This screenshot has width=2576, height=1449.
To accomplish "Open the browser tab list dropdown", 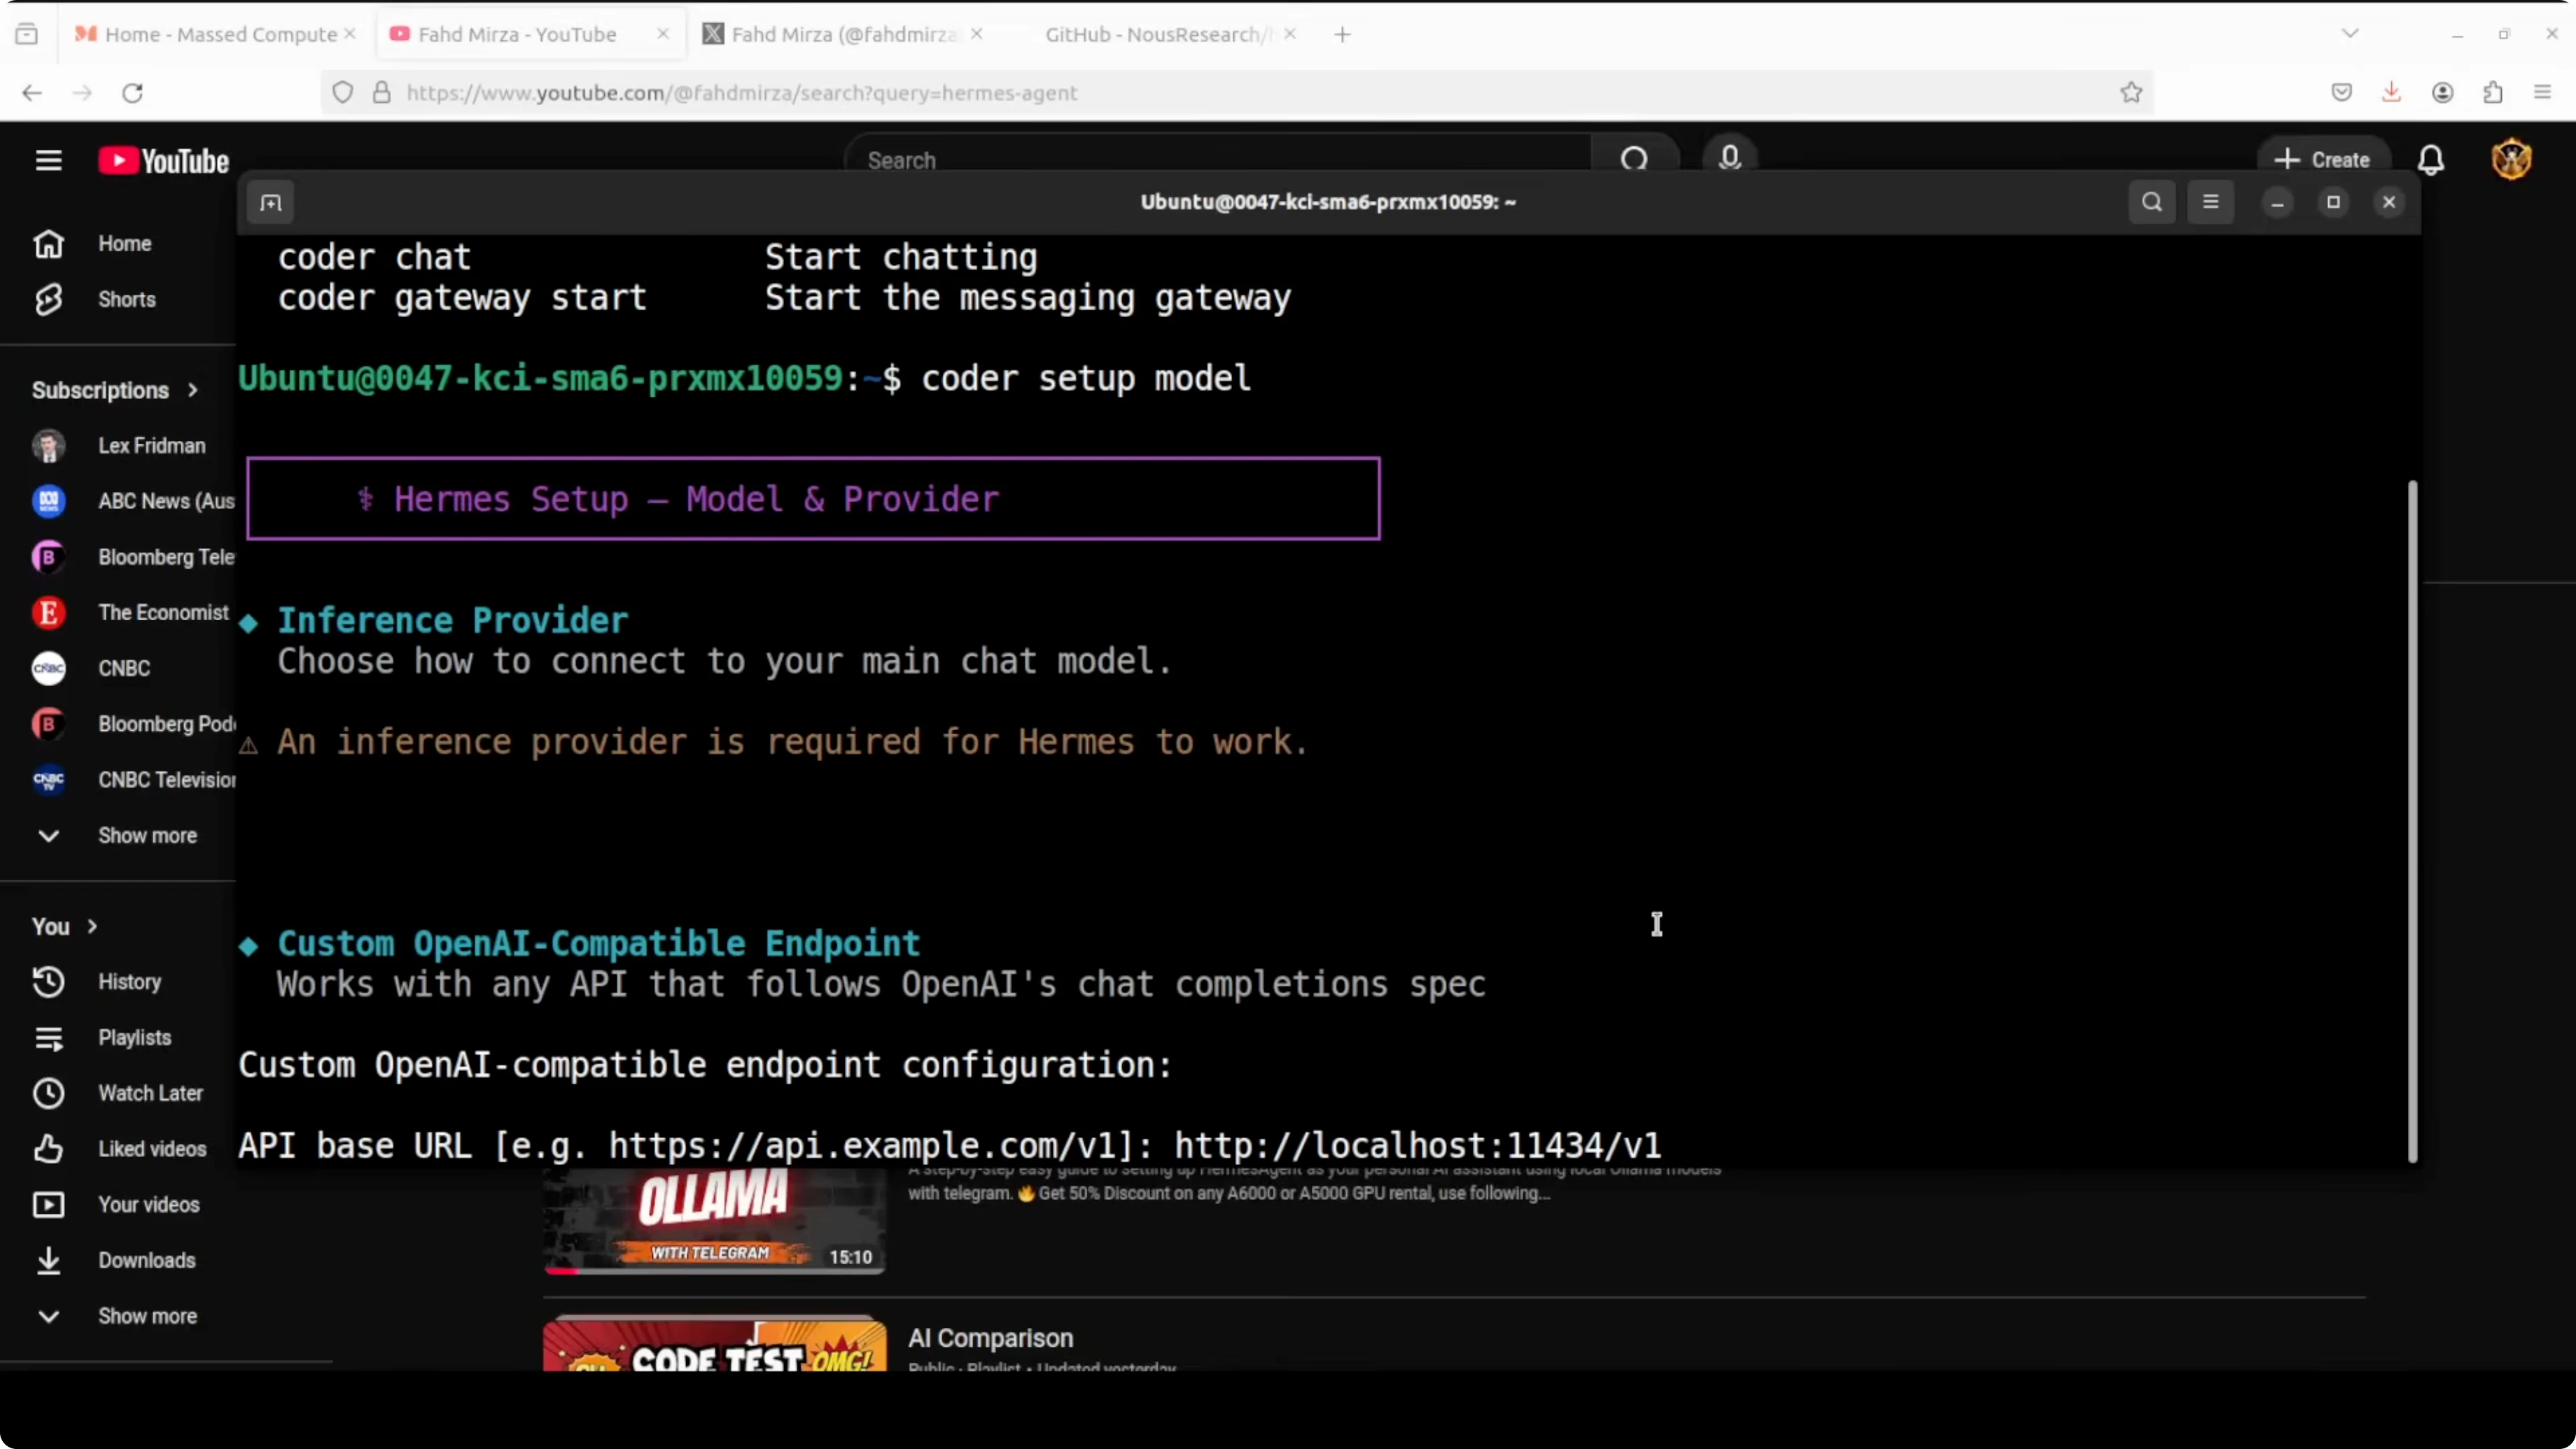I will coord(2350,34).
